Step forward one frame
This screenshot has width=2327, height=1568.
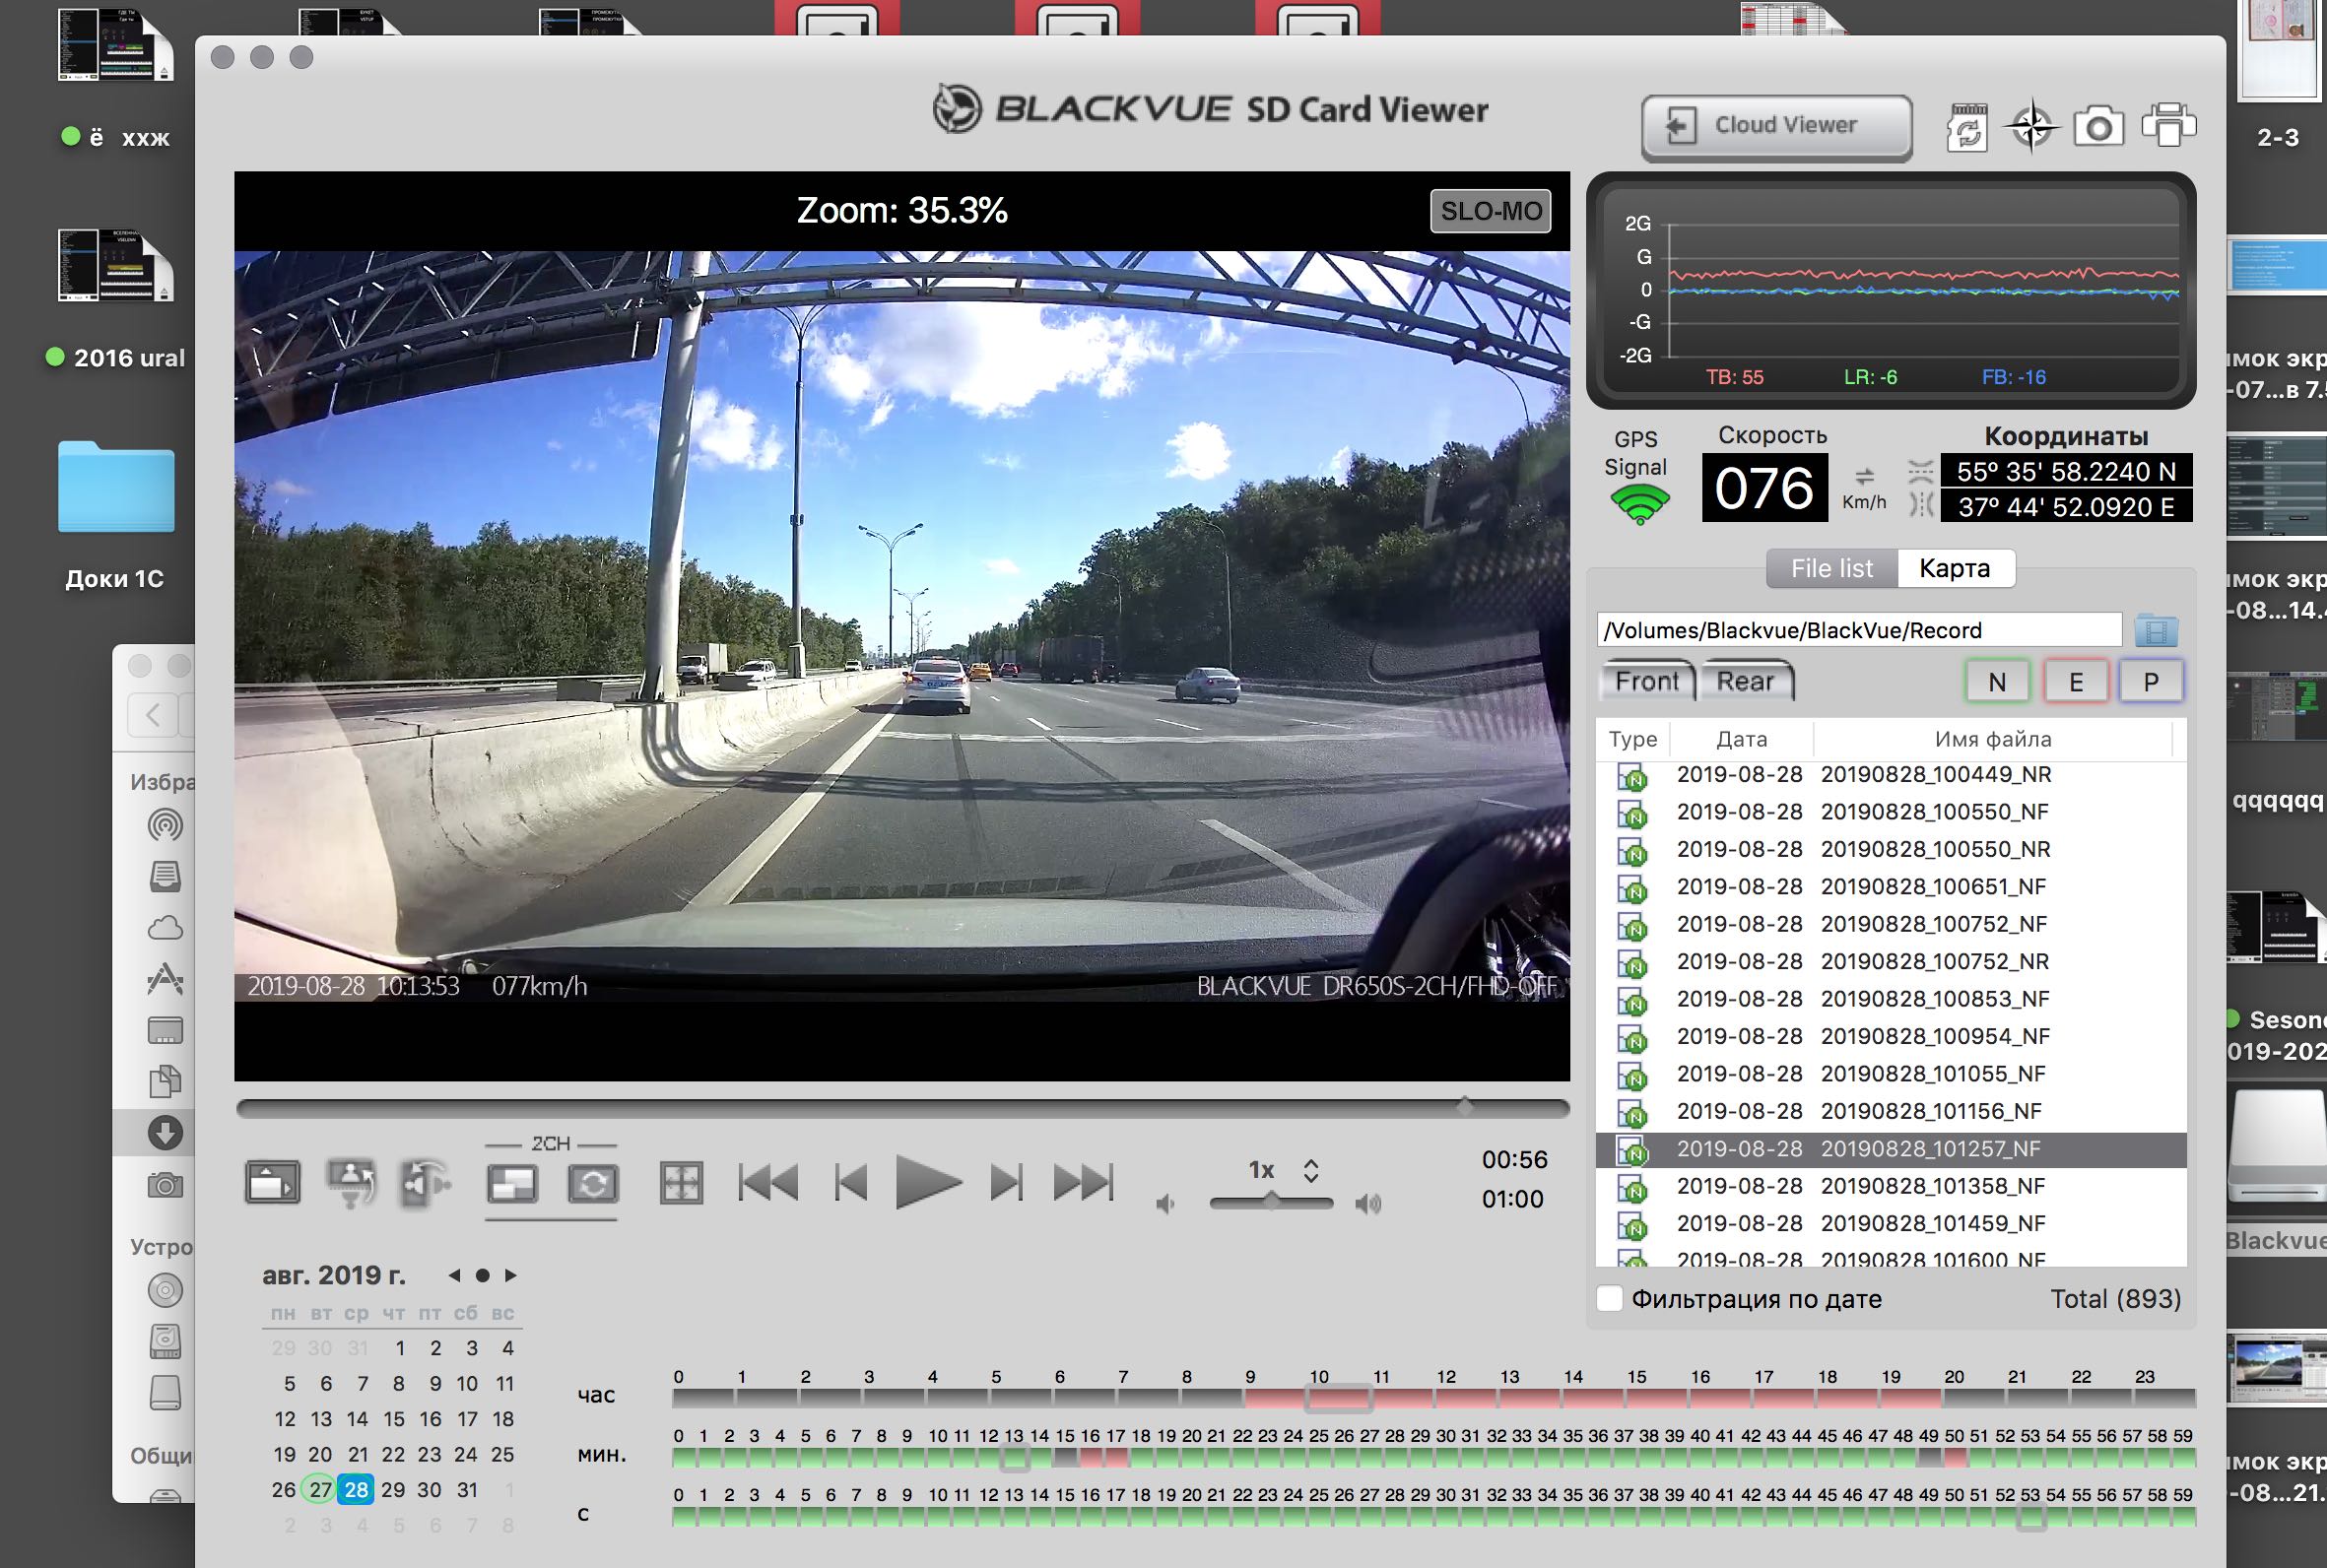pyautogui.click(x=1006, y=1183)
